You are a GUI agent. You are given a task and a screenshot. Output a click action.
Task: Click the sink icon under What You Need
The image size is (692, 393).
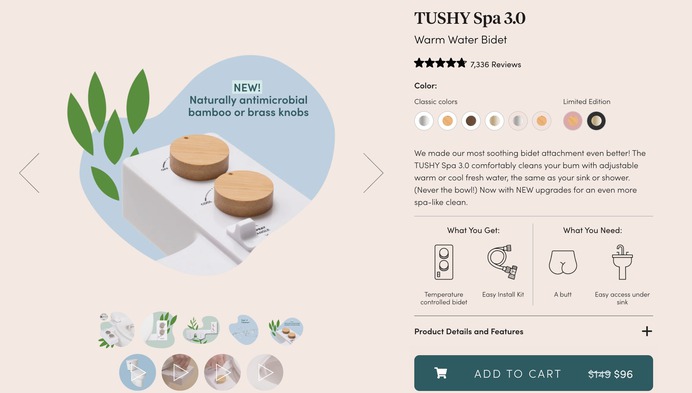(x=622, y=262)
